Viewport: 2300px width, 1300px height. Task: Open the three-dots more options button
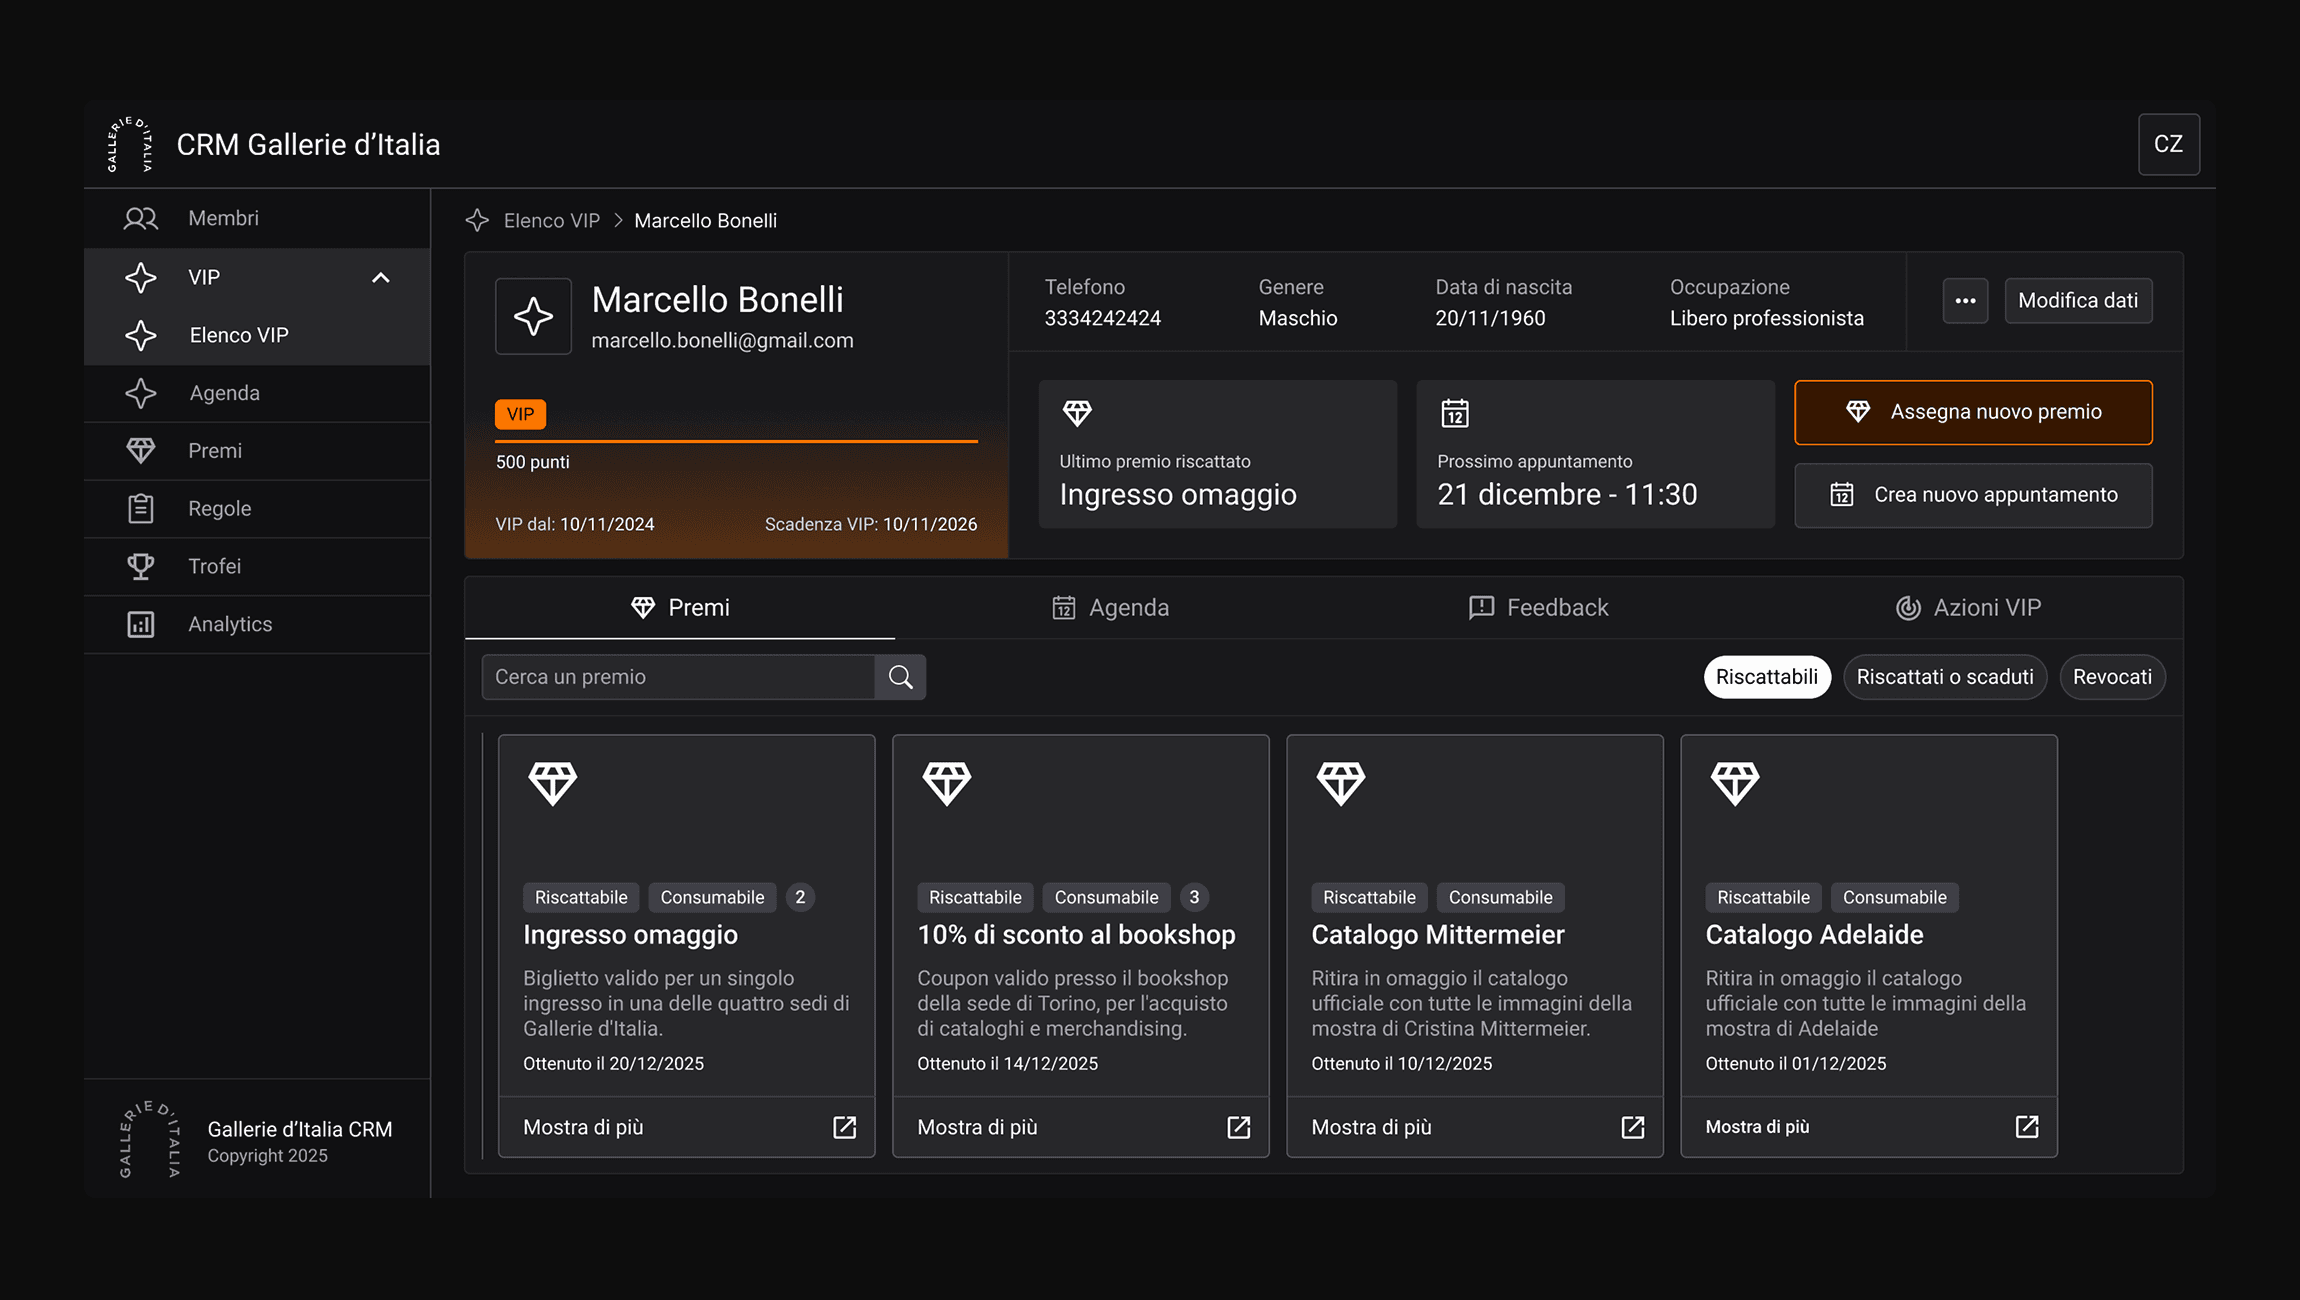pos(1965,301)
